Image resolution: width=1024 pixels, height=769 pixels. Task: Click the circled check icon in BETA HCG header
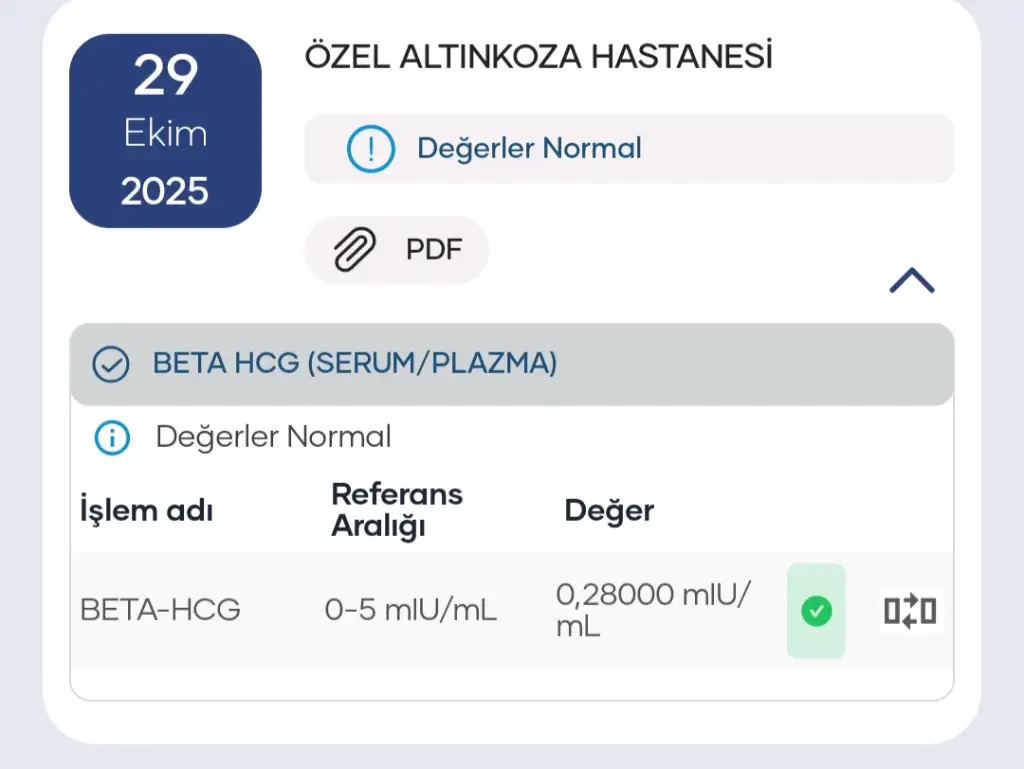[111, 364]
